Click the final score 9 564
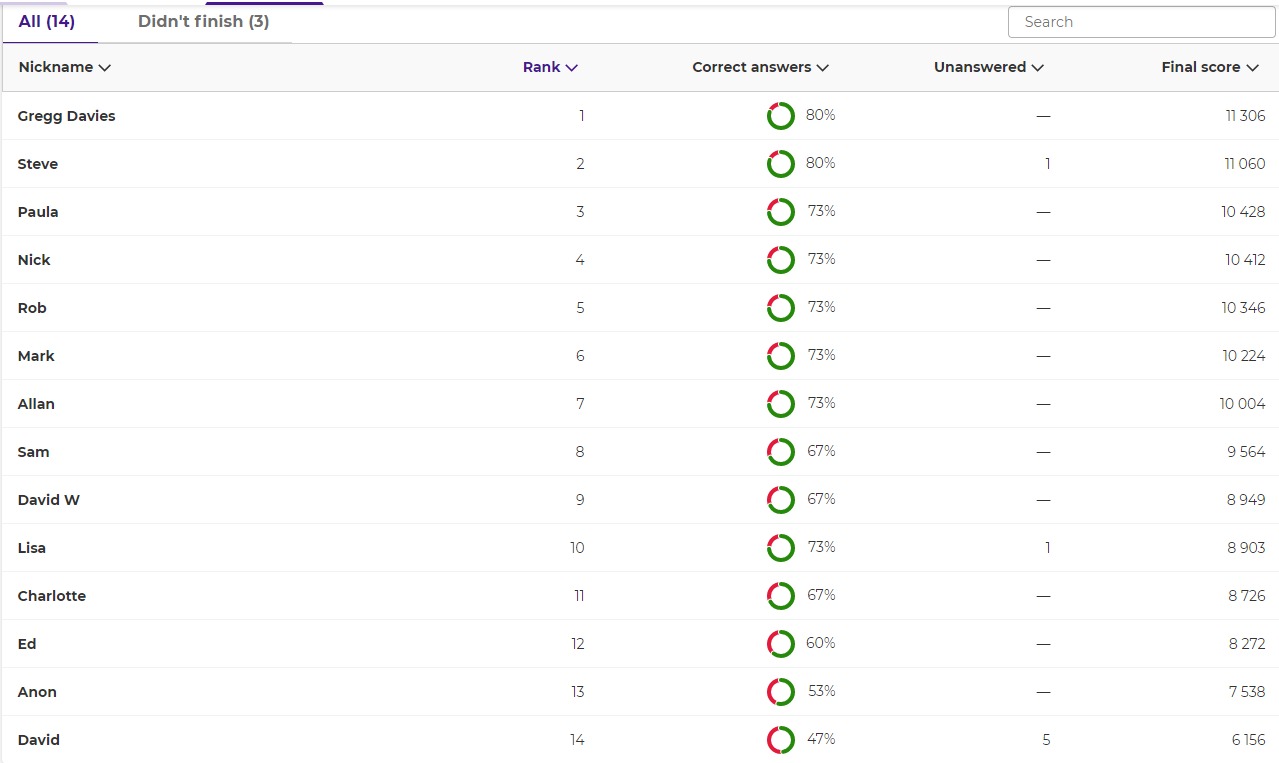 pyautogui.click(x=1246, y=452)
